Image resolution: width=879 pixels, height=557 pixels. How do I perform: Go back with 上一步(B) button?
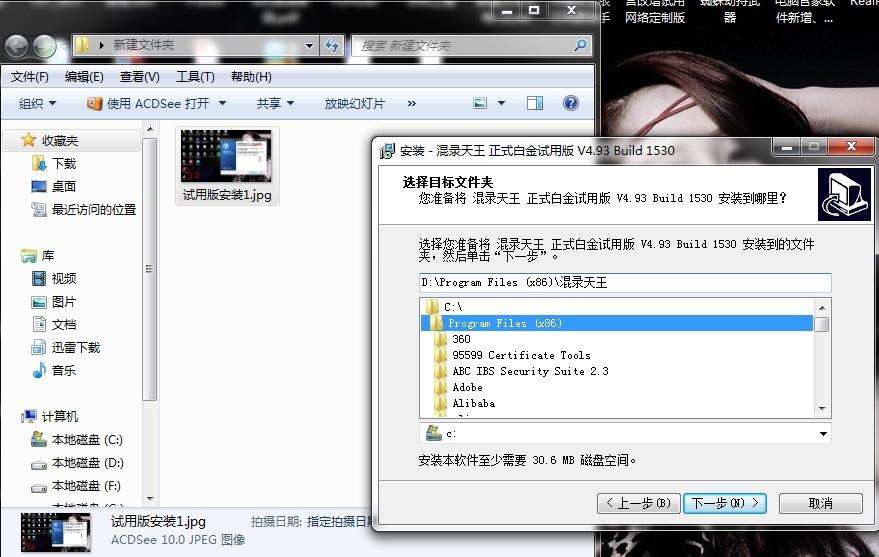[638, 503]
